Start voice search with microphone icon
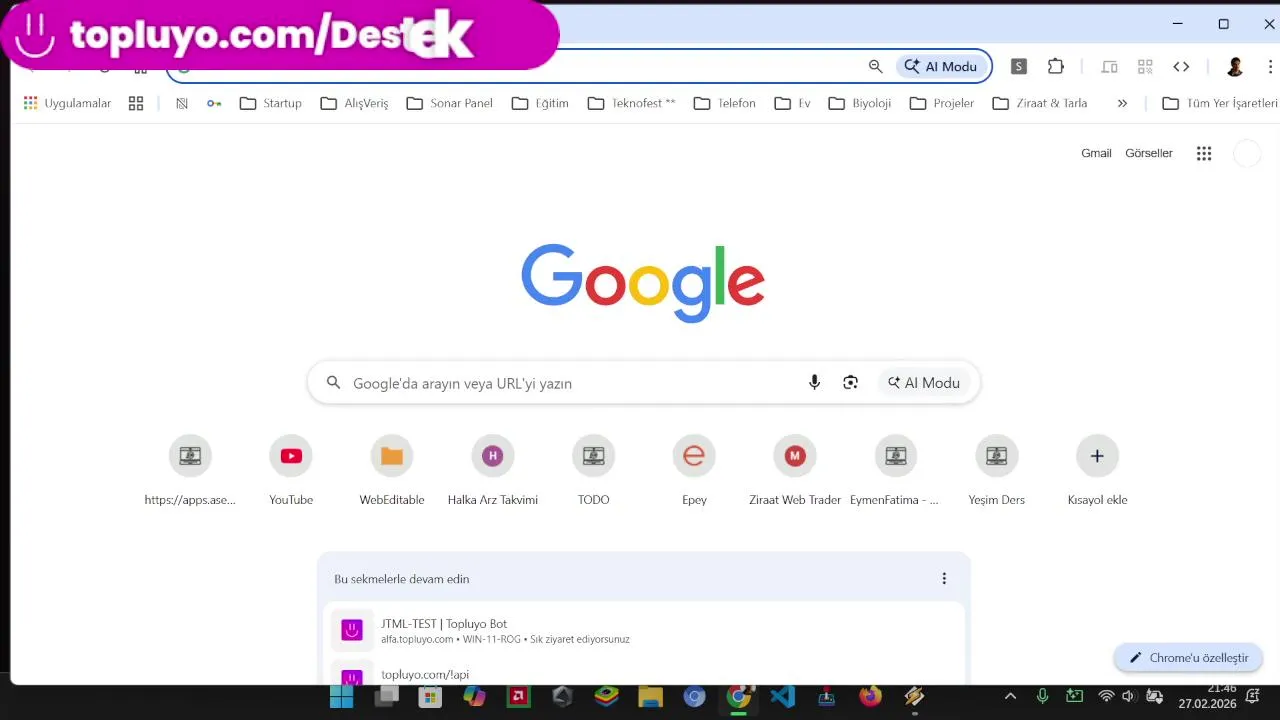1280x720 pixels. click(x=814, y=382)
